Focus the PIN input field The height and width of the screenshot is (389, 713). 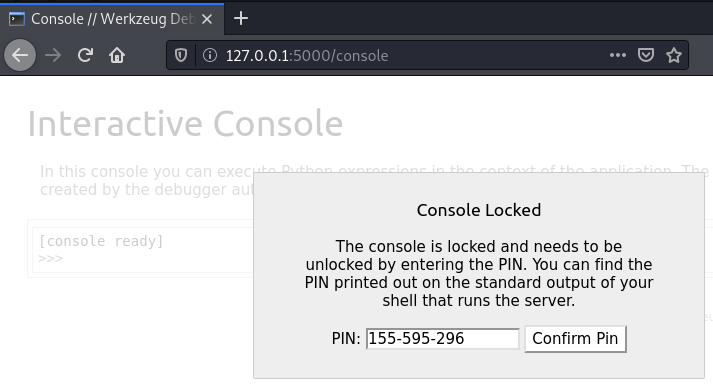coord(442,338)
